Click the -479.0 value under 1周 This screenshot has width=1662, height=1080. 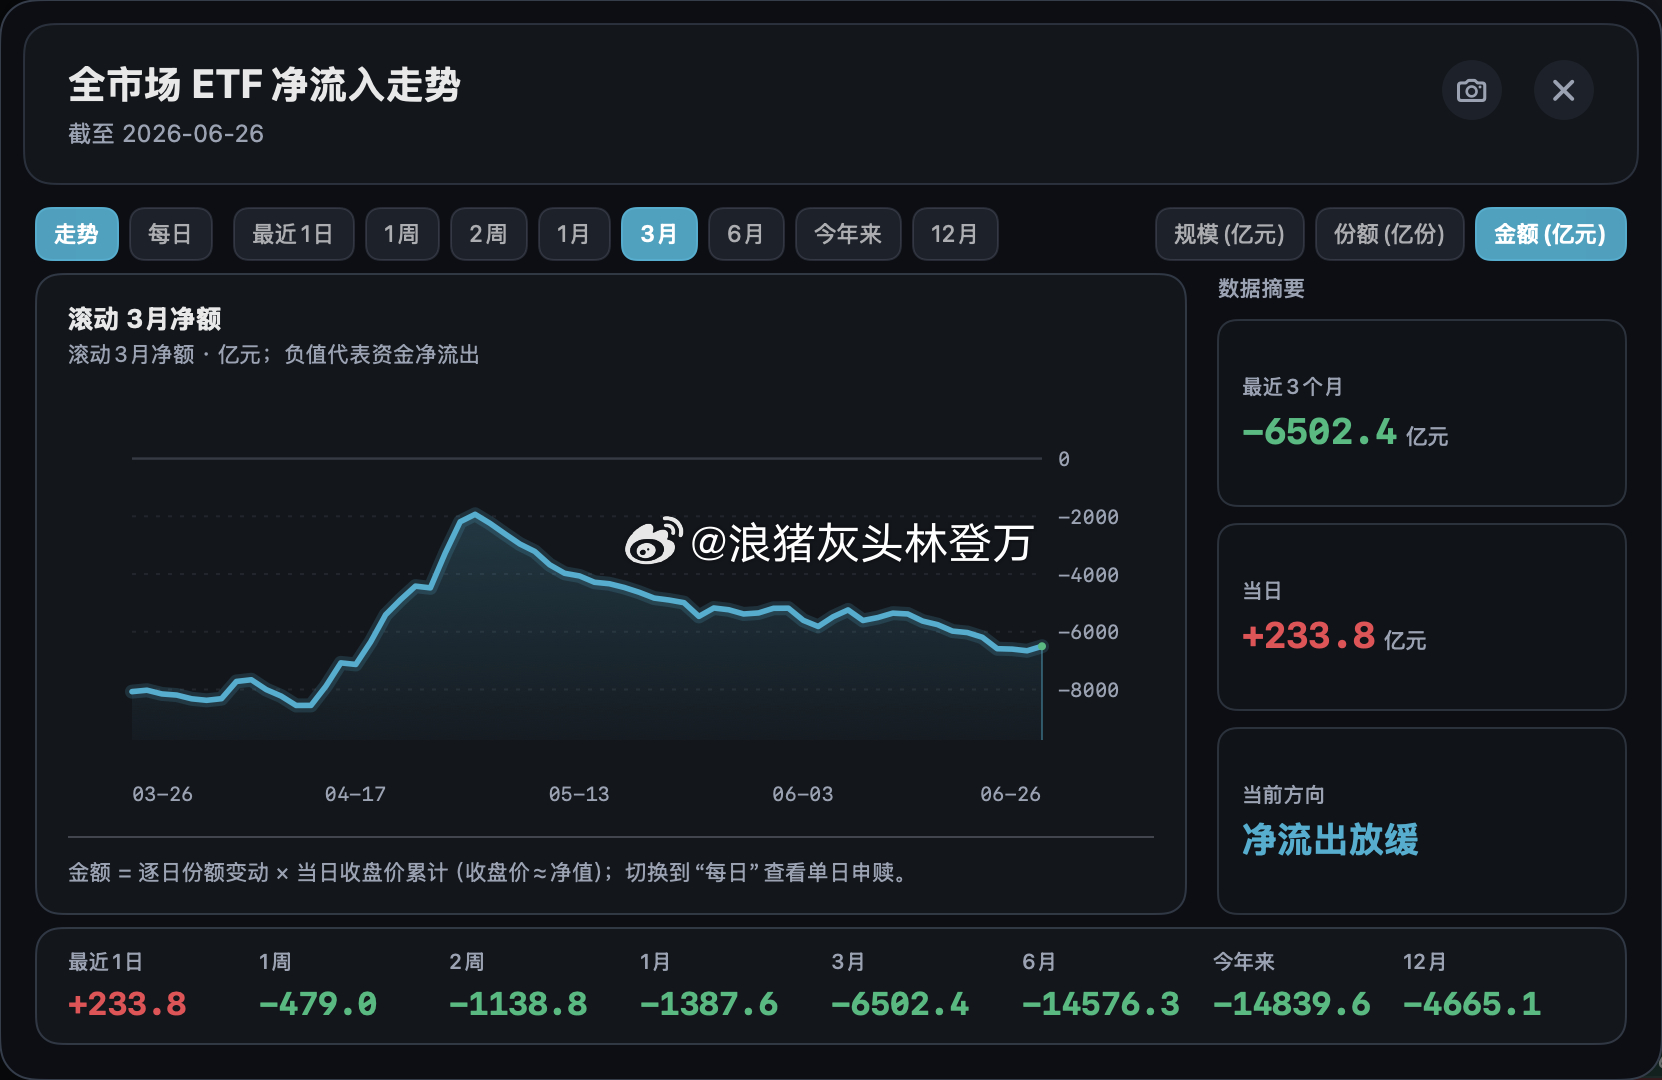tap(318, 1004)
